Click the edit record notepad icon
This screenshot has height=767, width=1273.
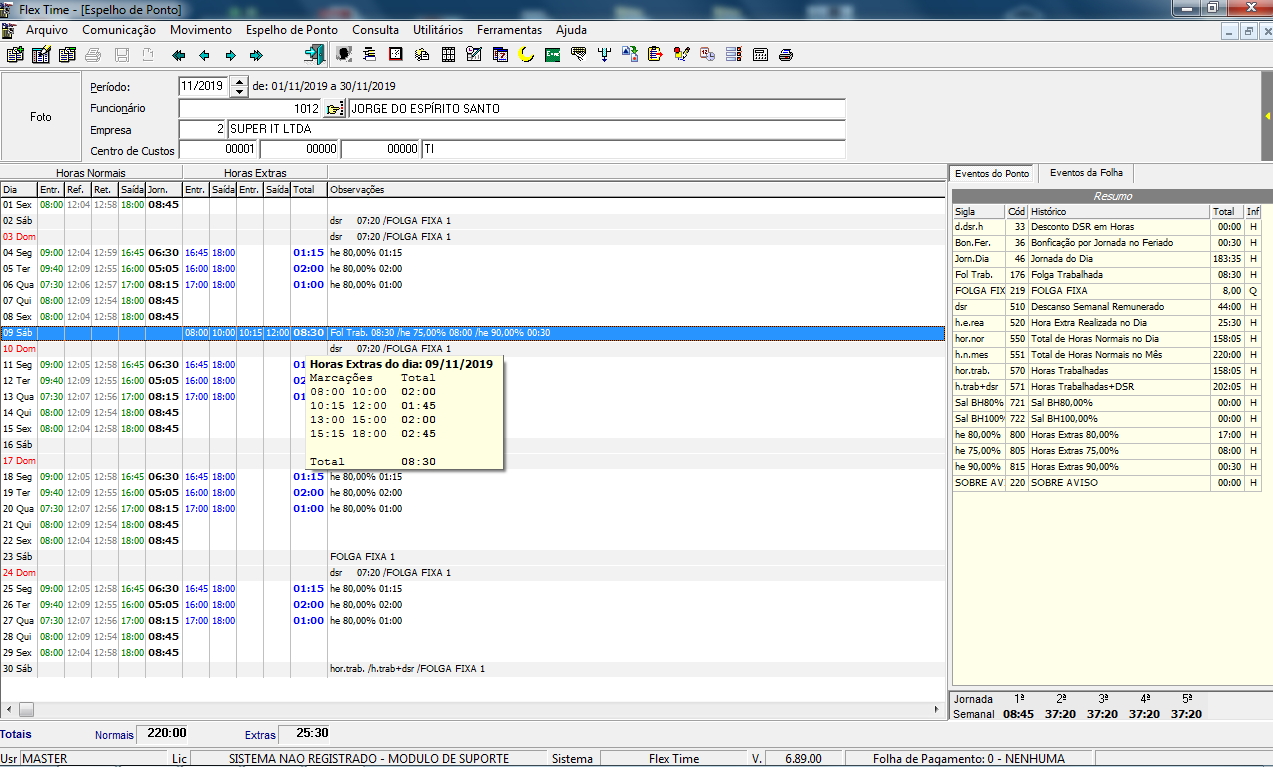click(x=41, y=55)
